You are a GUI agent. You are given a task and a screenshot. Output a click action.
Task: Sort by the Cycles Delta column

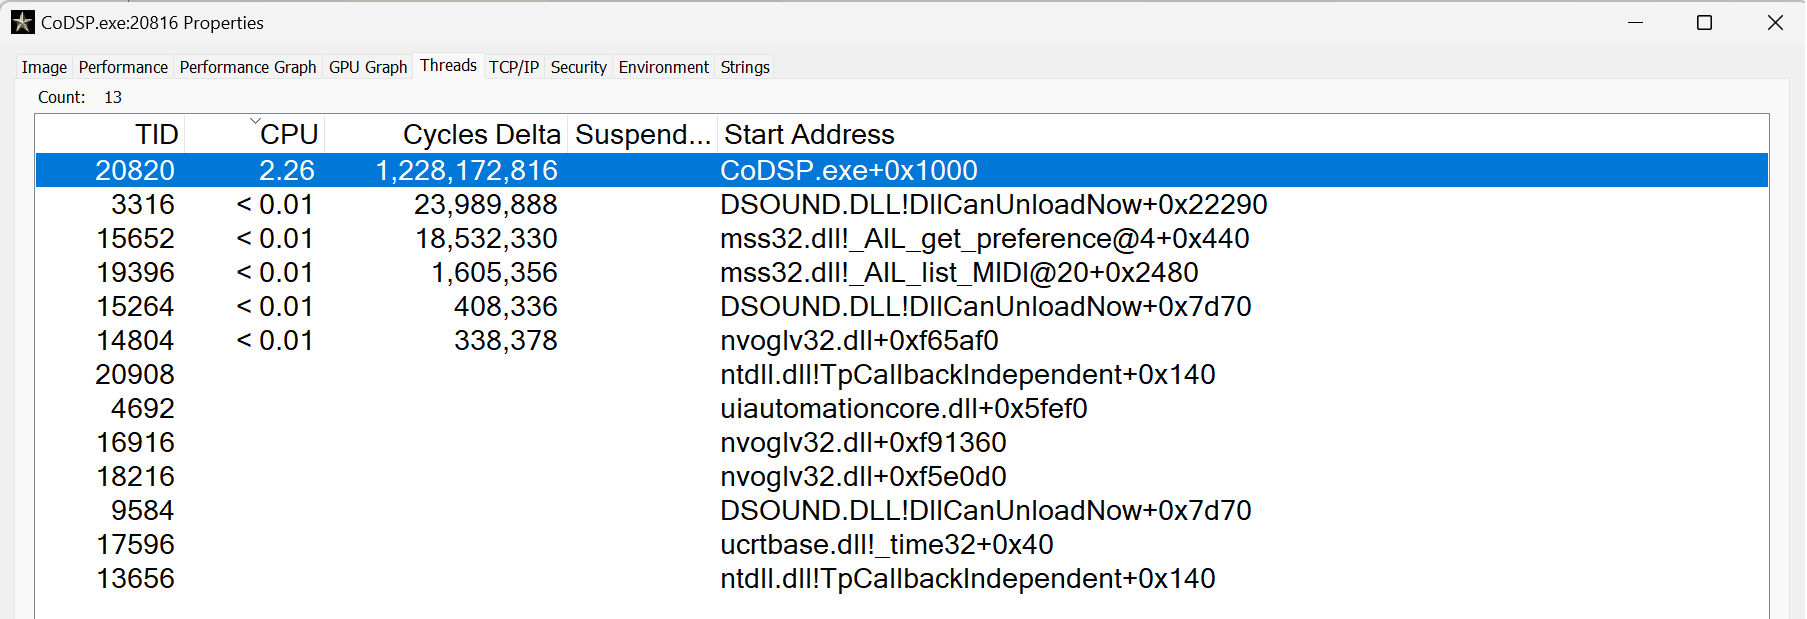pos(481,134)
